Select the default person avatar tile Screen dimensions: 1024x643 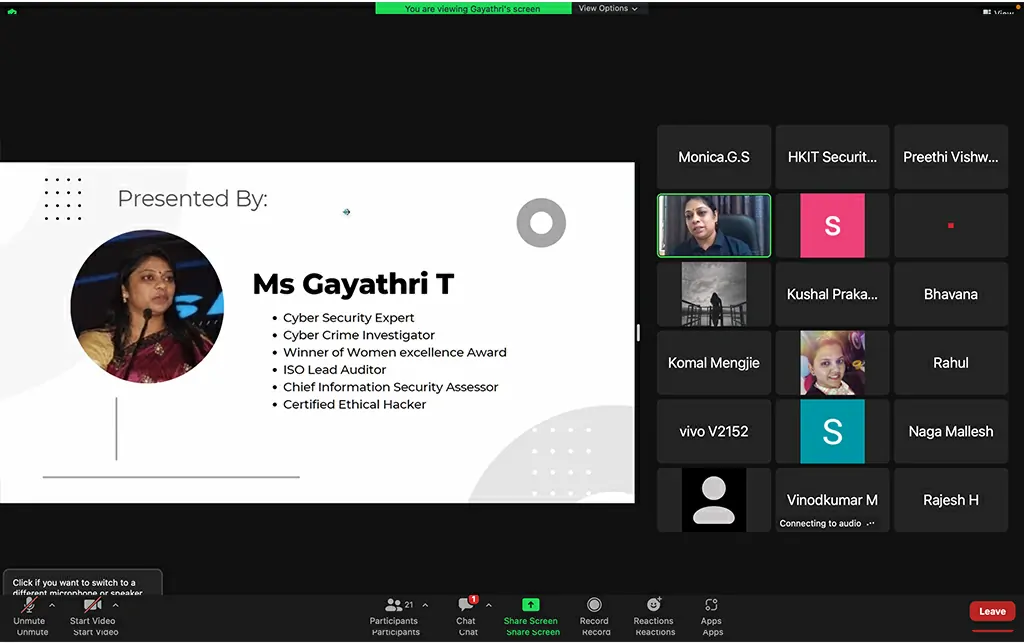point(714,500)
